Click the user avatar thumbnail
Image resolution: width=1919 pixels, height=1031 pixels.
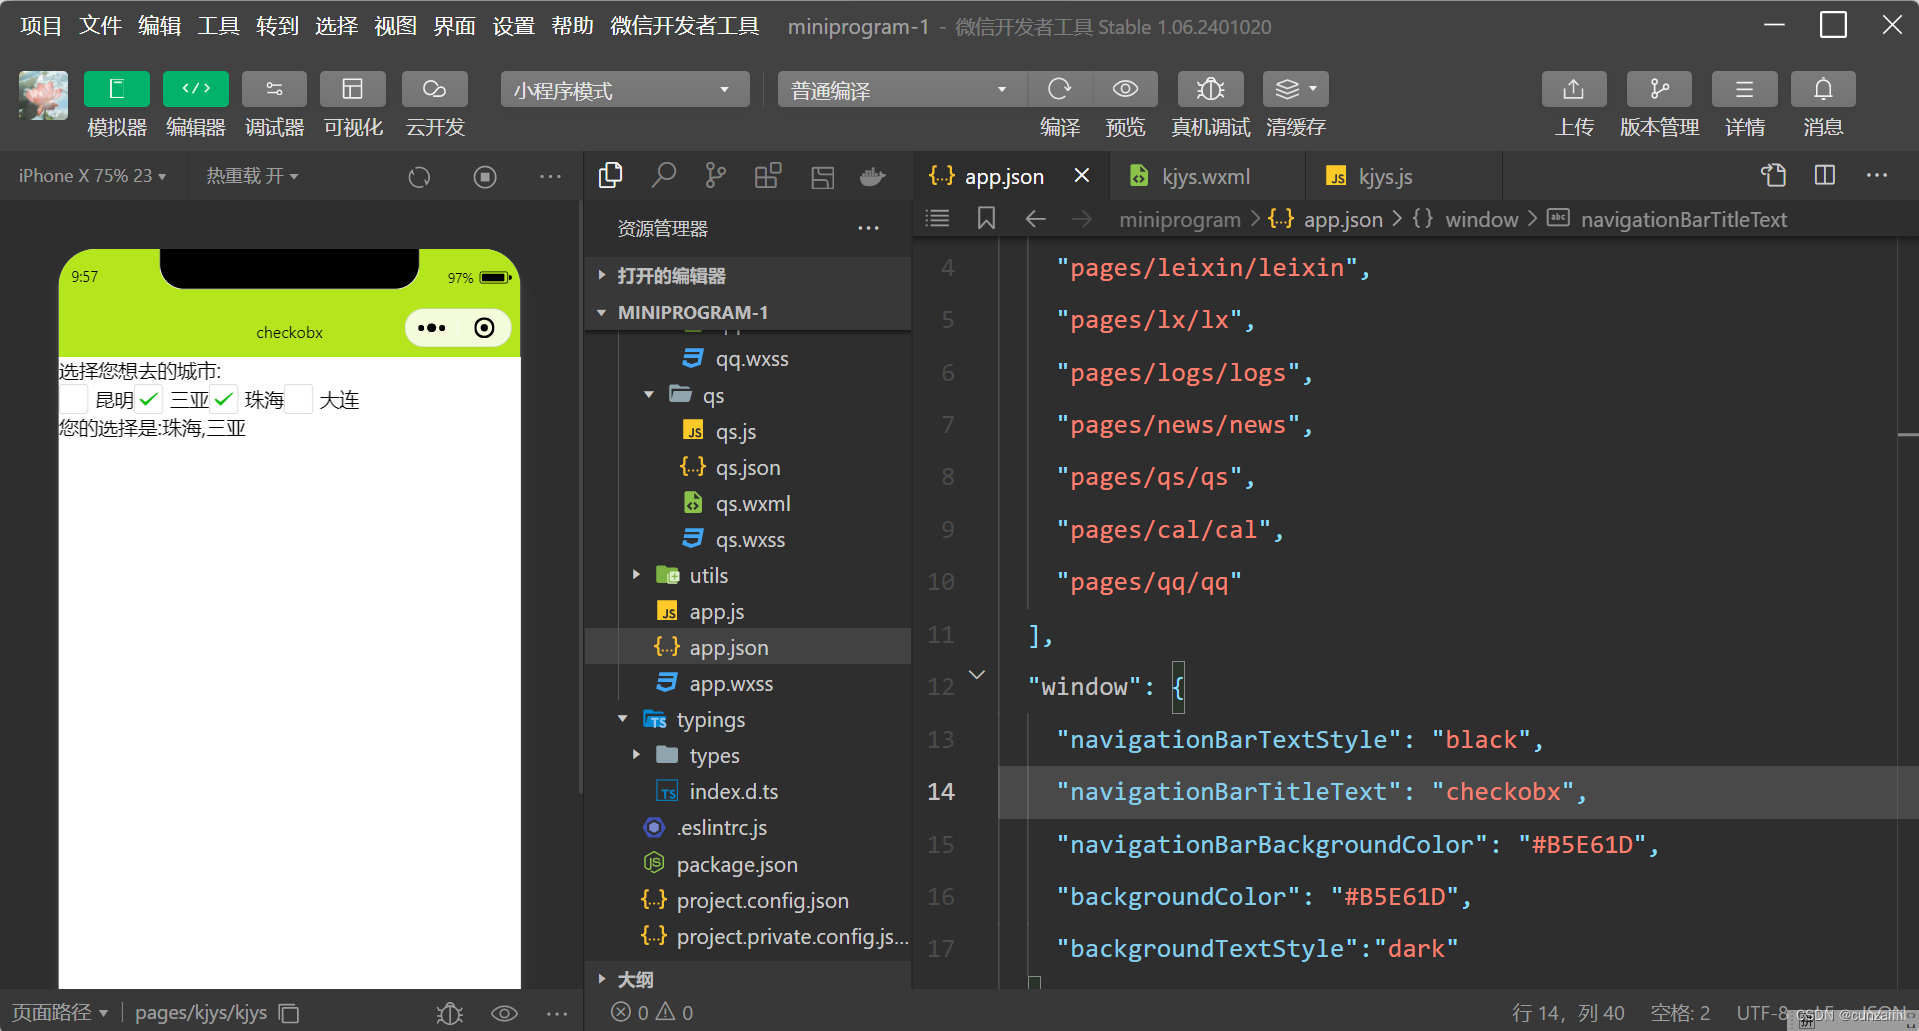43,95
